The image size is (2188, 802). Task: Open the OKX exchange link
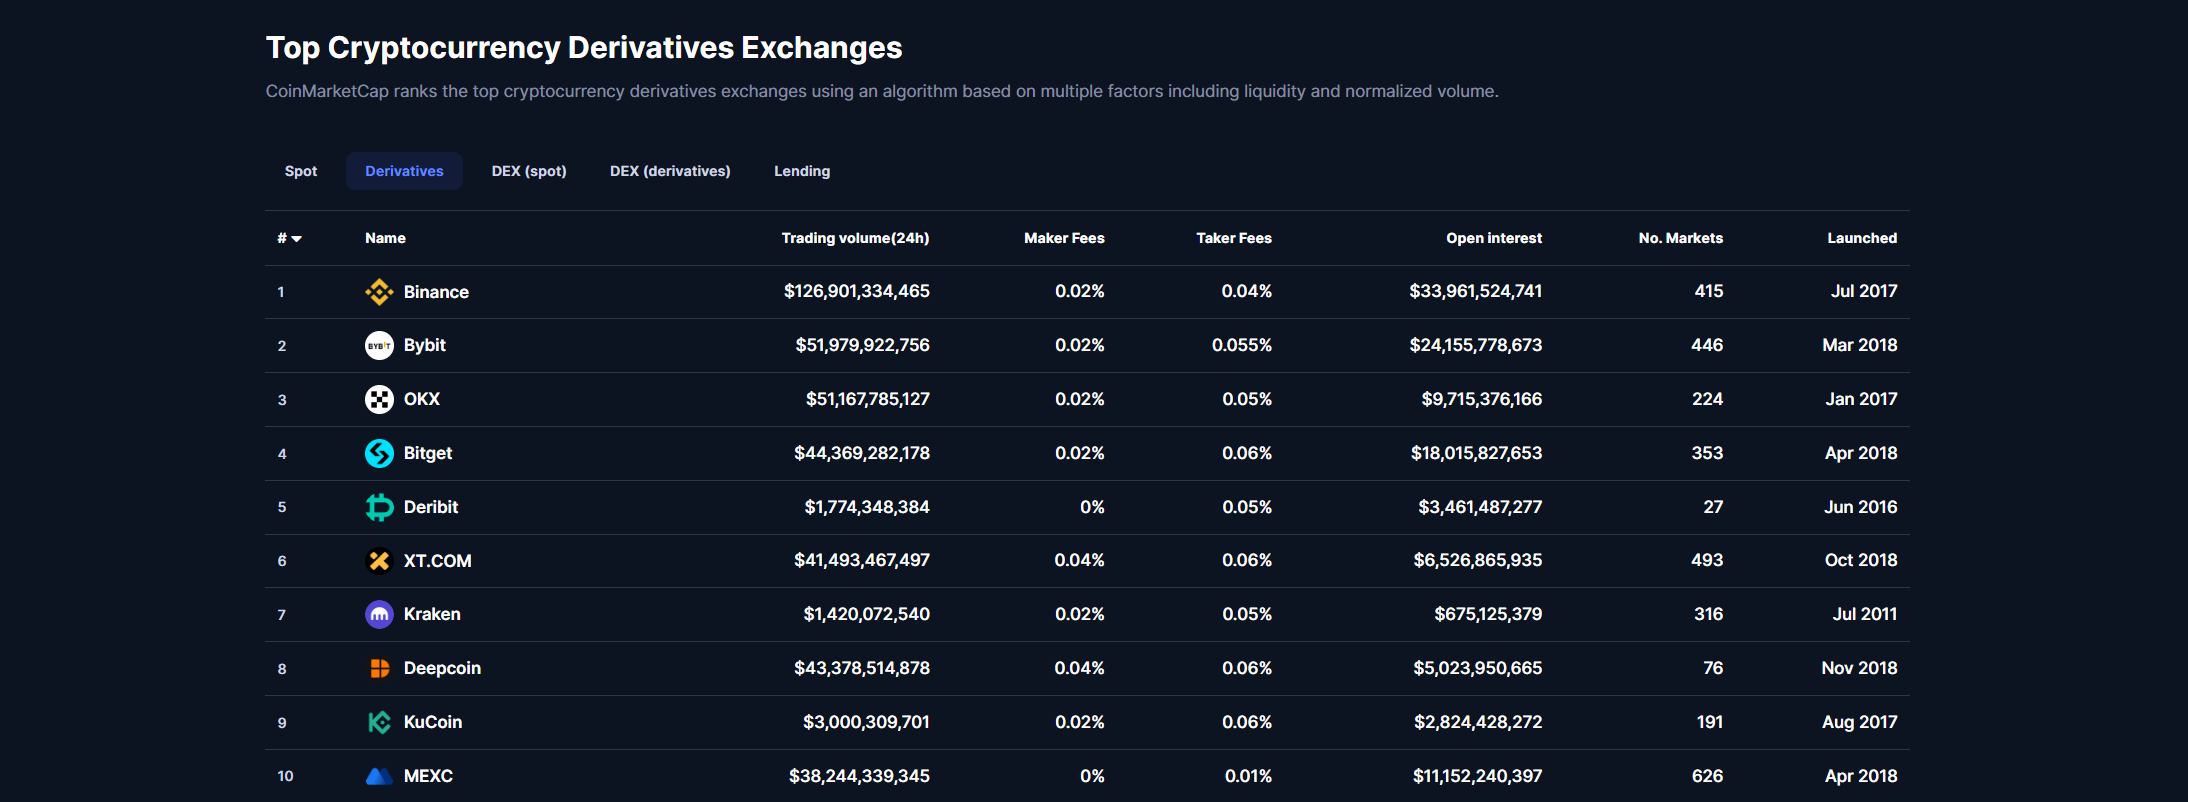pyautogui.click(x=422, y=399)
